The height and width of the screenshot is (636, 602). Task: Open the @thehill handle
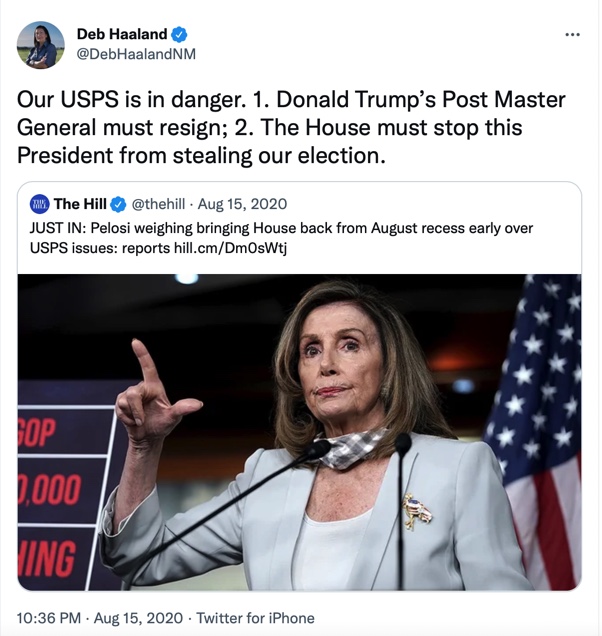[x=158, y=204]
